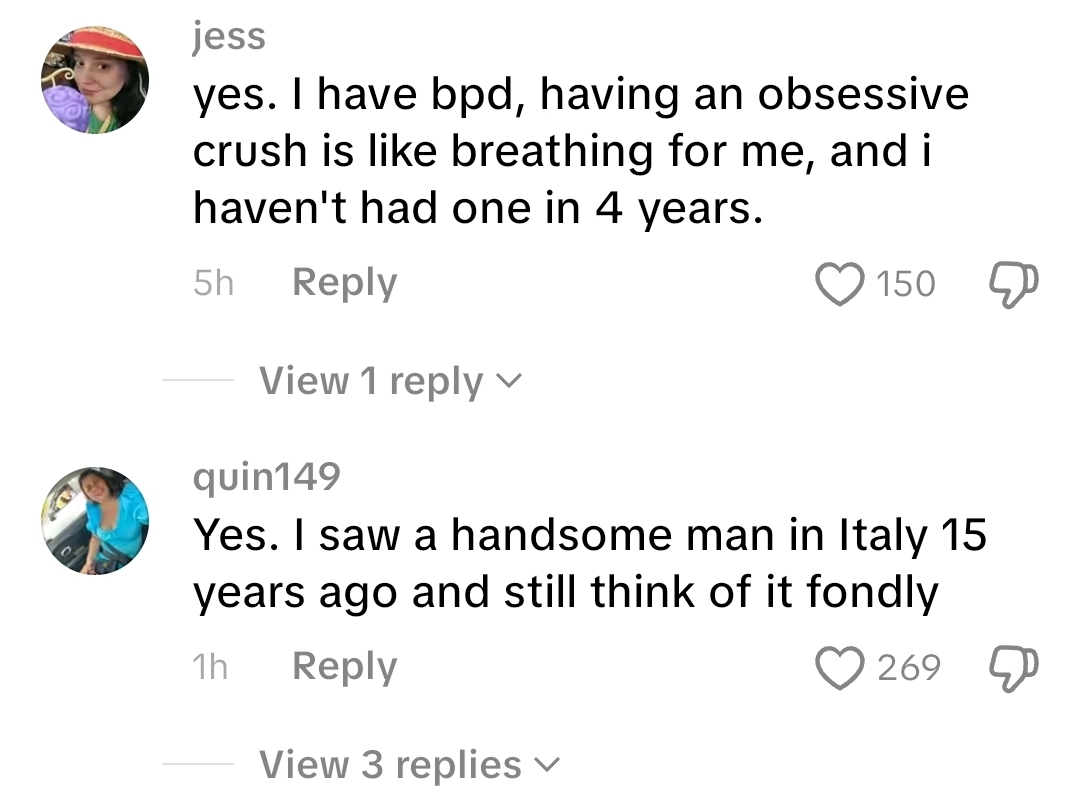Go to the quin149 username link
This screenshot has width=1080, height=797.
pos(266,478)
